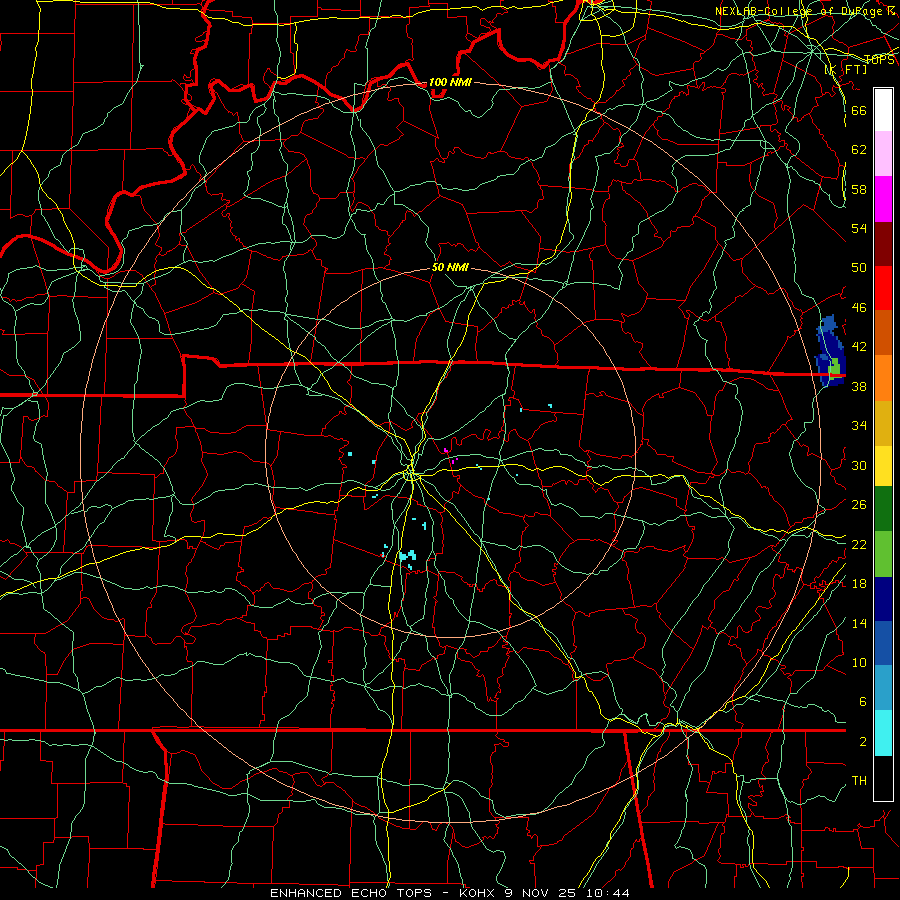Click the 30 legend value
Image resolution: width=900 pixels, height=900 pixels.
click(x=859, y=465)
